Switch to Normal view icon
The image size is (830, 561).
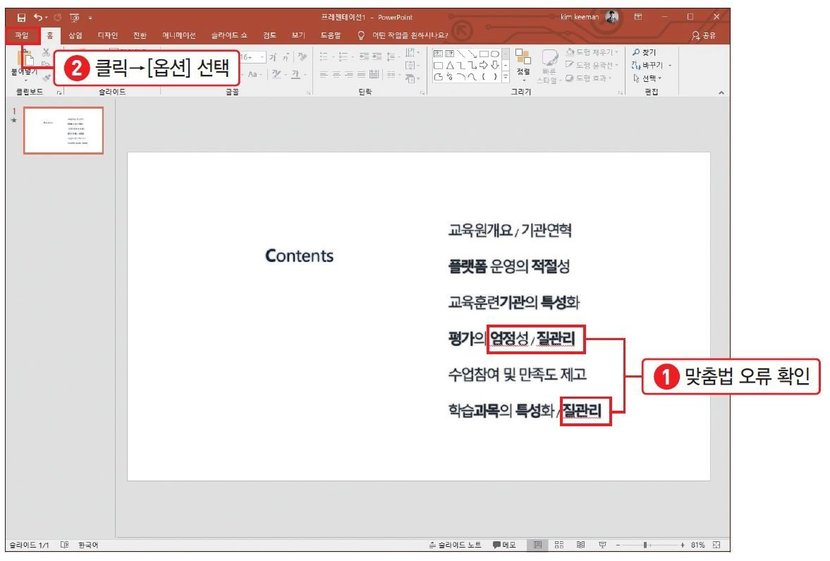(537, 545)
